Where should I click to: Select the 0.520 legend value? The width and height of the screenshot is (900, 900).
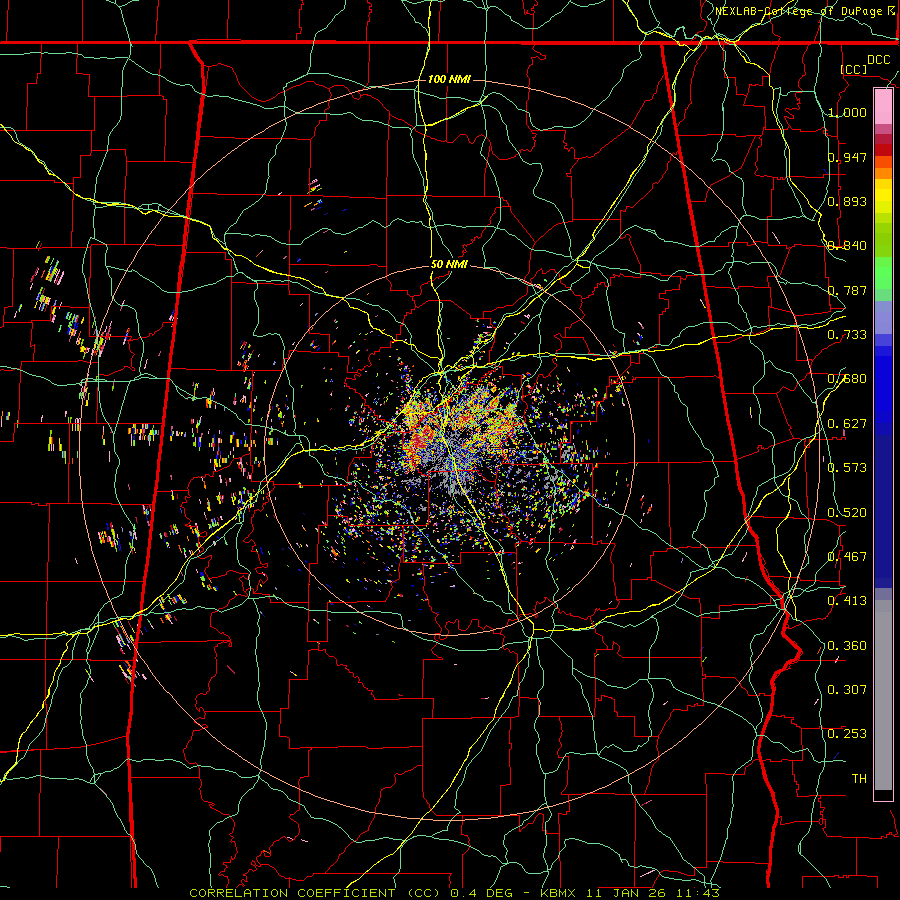coord(847,513)
